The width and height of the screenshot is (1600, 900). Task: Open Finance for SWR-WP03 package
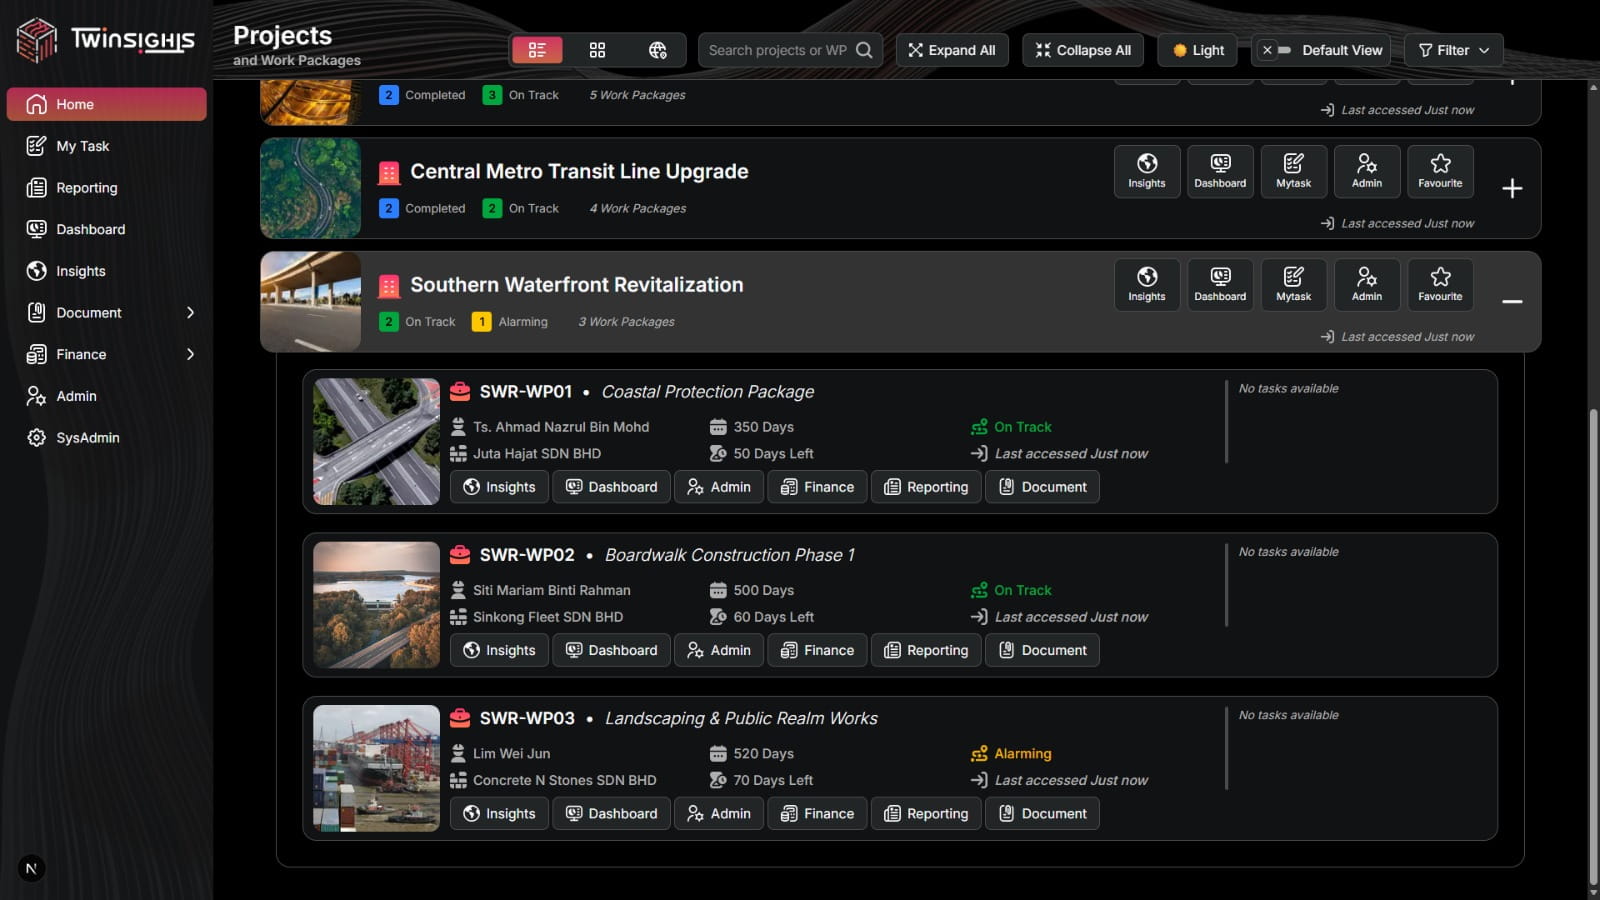click(x=817, y=814)
